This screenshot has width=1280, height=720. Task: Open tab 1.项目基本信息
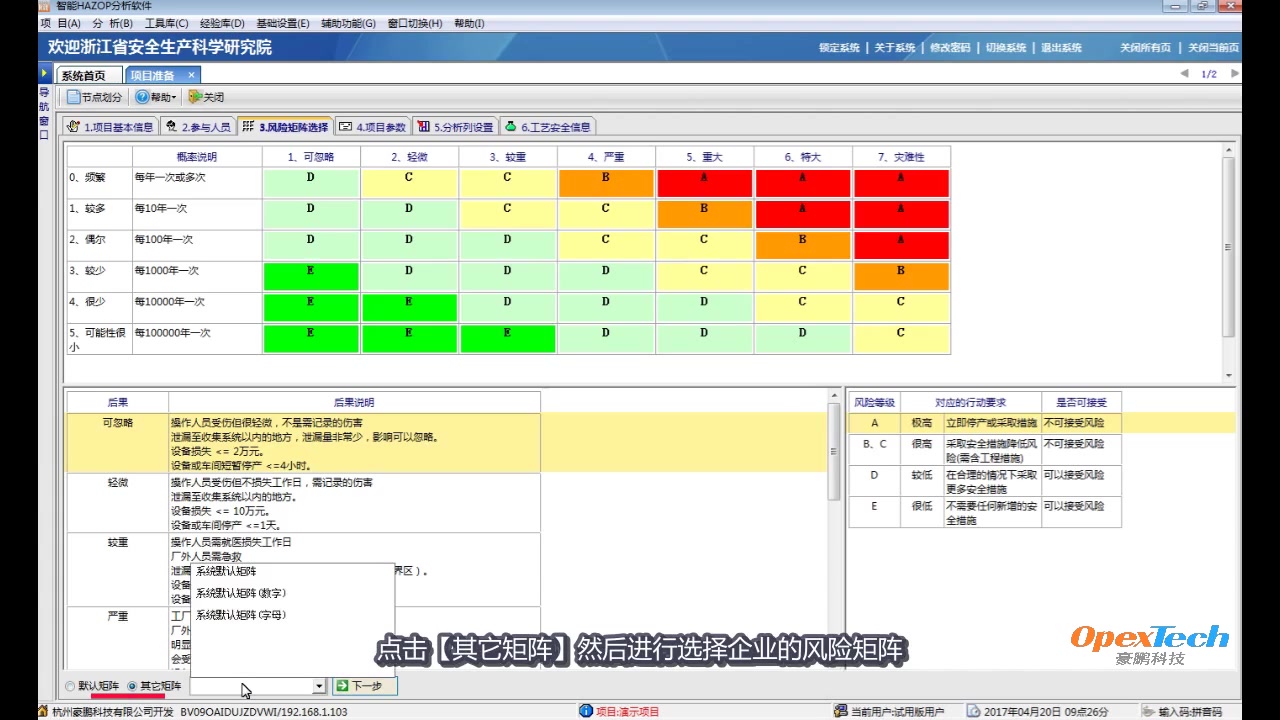coord(110,127)
